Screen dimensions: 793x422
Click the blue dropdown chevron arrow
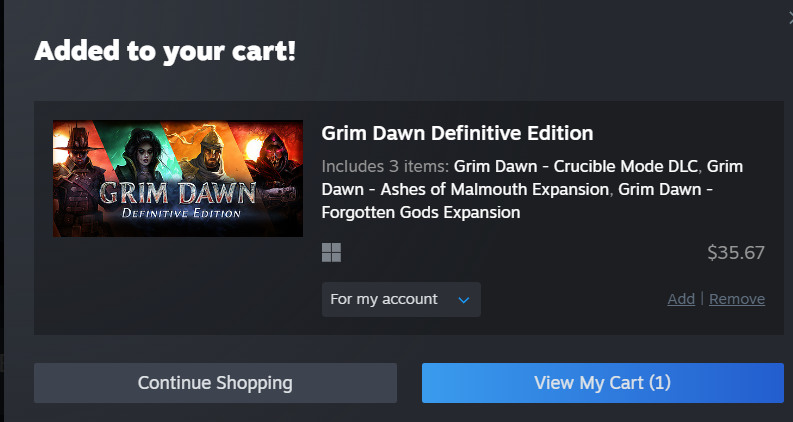click(464, 300)
